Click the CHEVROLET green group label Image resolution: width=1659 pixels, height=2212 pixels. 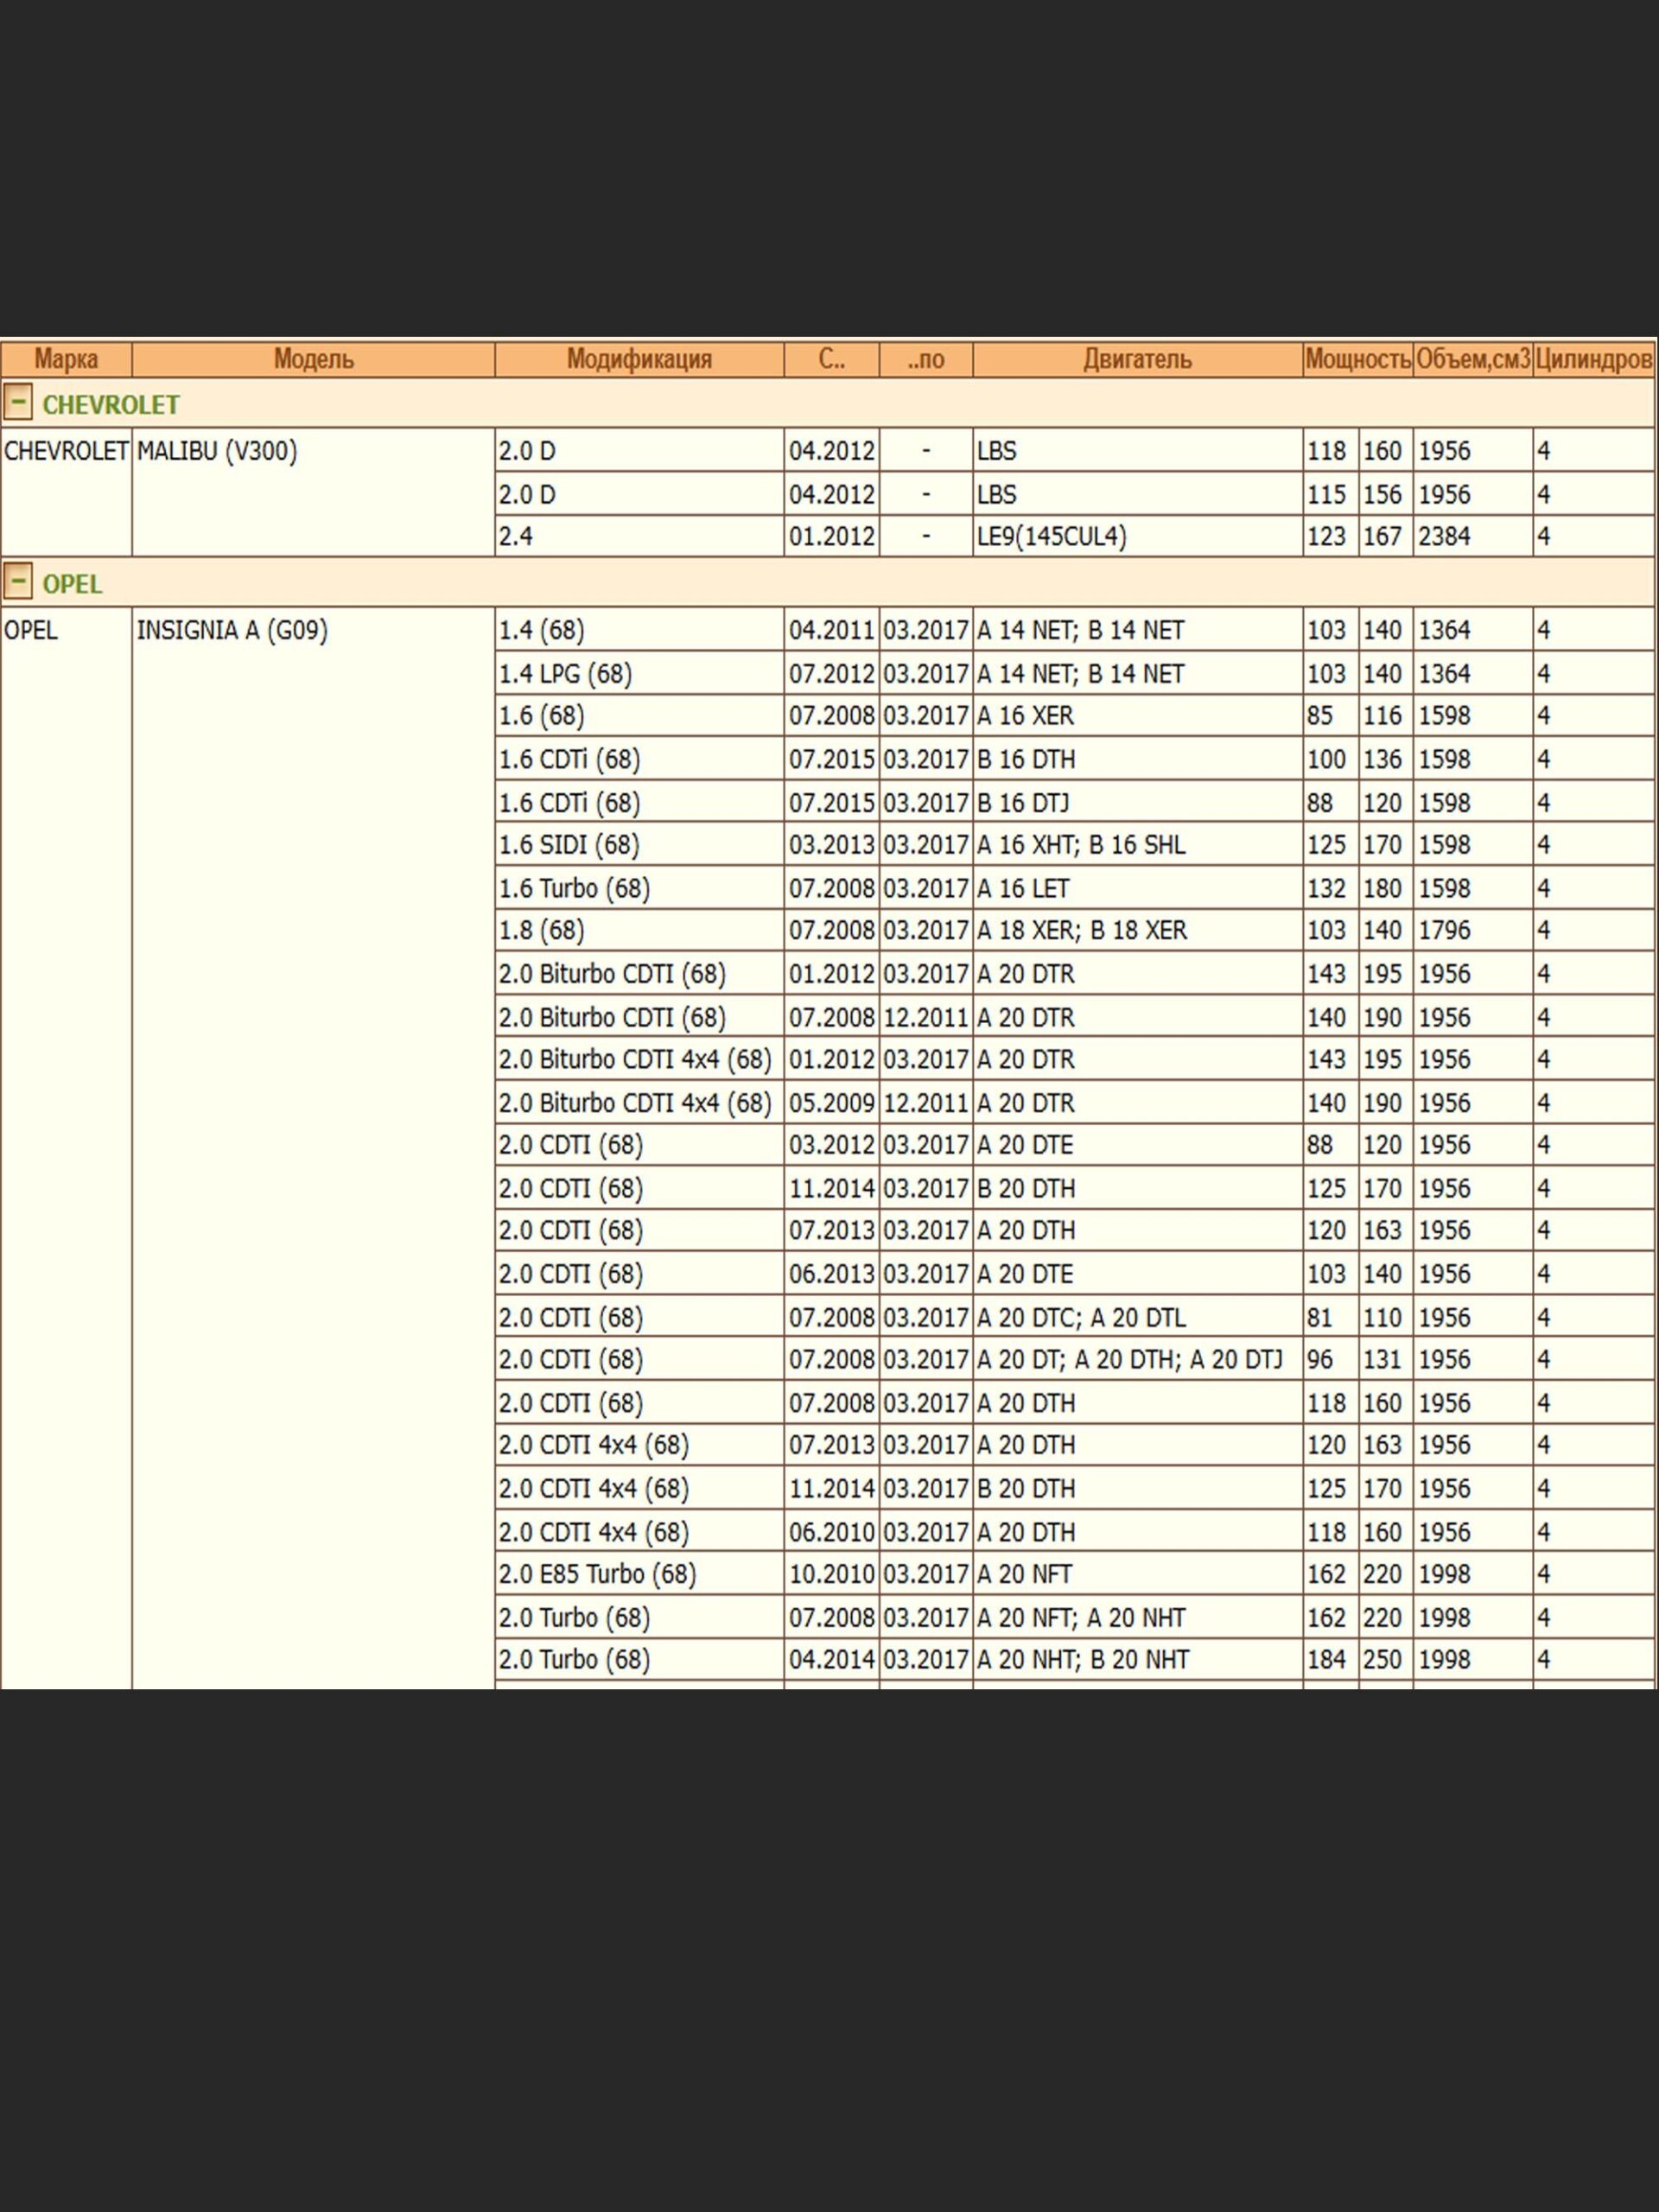(111, 405)
